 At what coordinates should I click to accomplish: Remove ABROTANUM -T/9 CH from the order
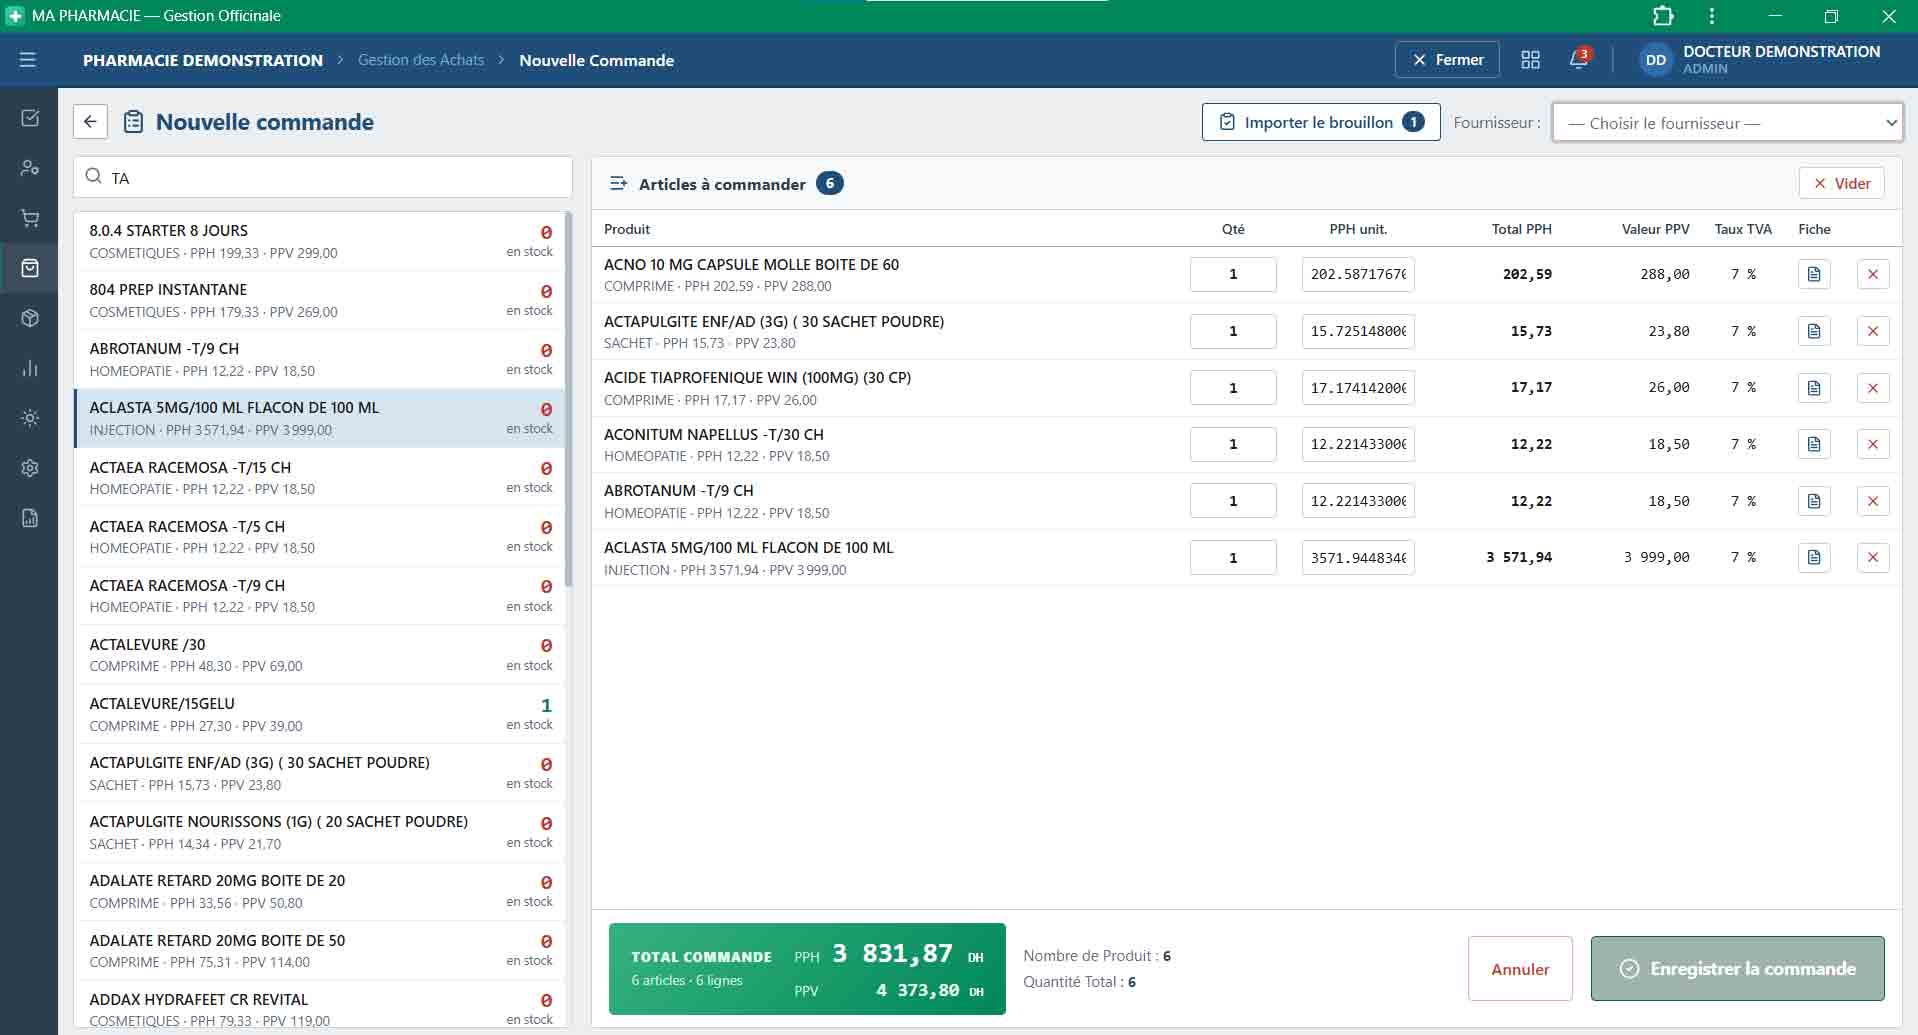click(x=1873, y=501)
